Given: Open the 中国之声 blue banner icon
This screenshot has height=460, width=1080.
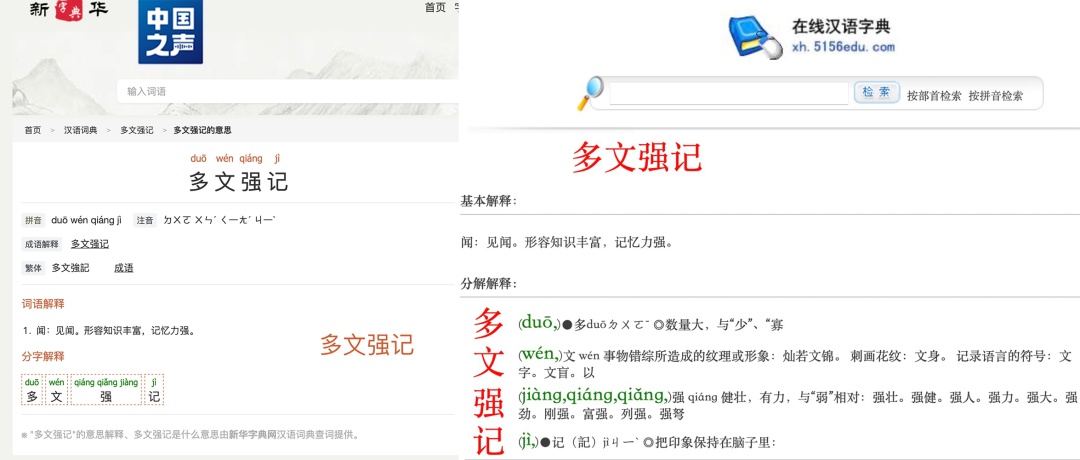Looking at the screenshot, I should click(170, 32).
